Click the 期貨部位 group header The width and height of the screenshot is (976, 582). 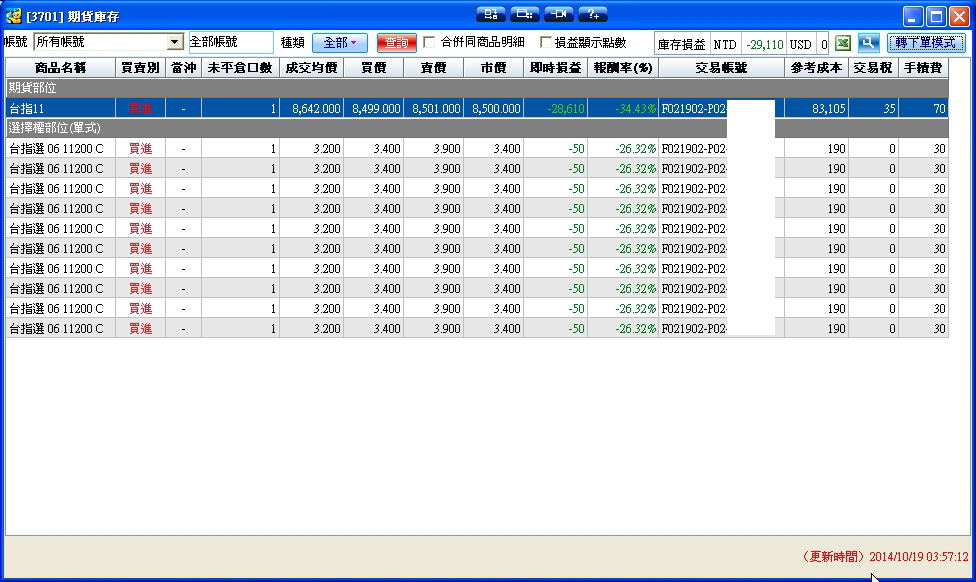(x=477, y=88)
